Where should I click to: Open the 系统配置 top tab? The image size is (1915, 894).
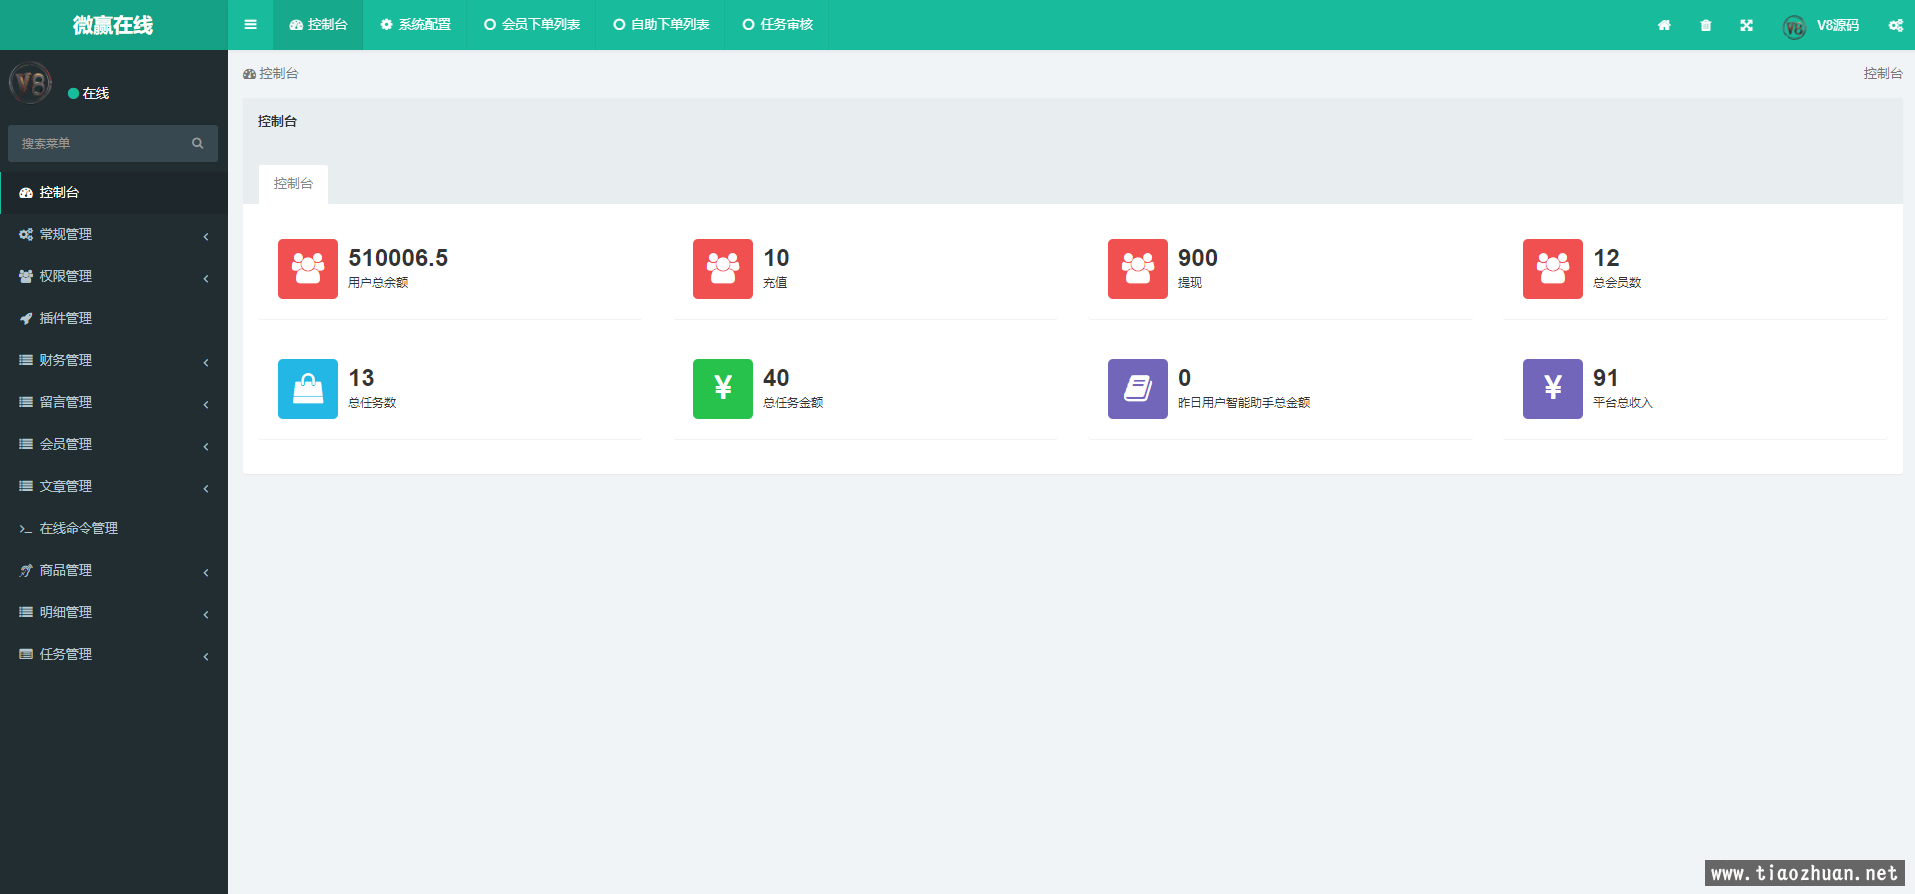point(415,25)
